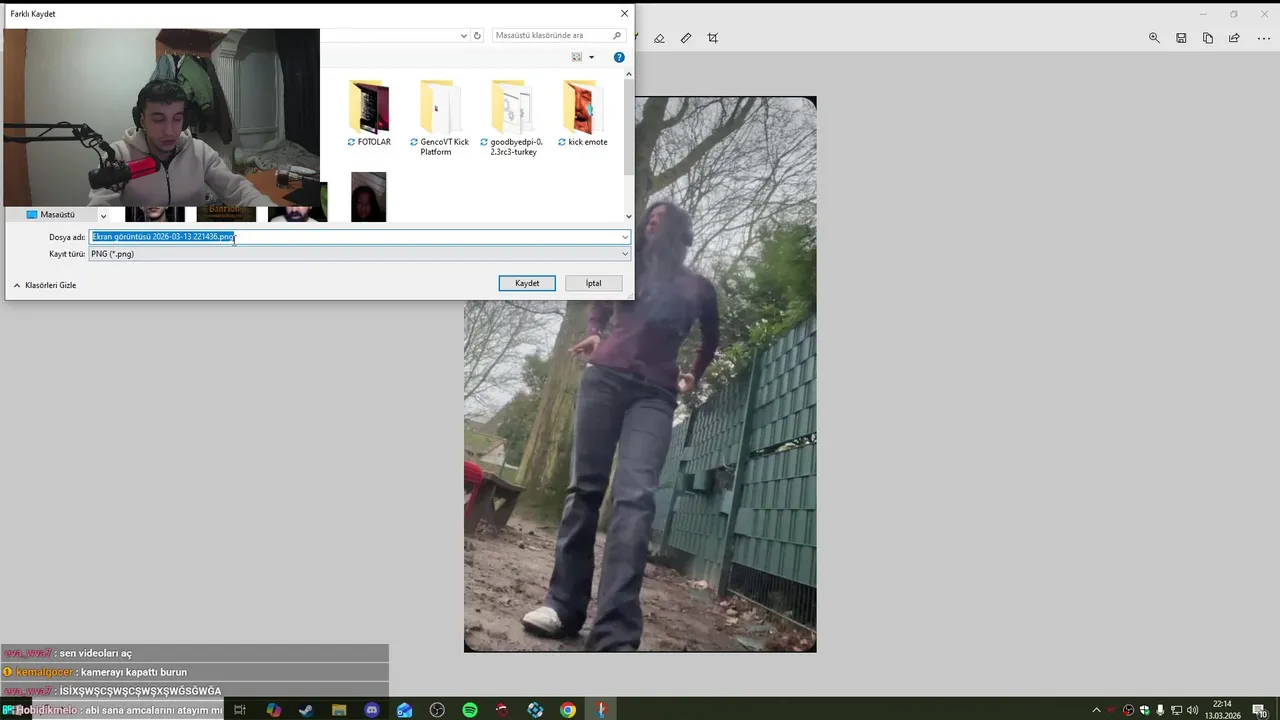
Task: Open Google Chrome from taskbar
Action: 568,710
